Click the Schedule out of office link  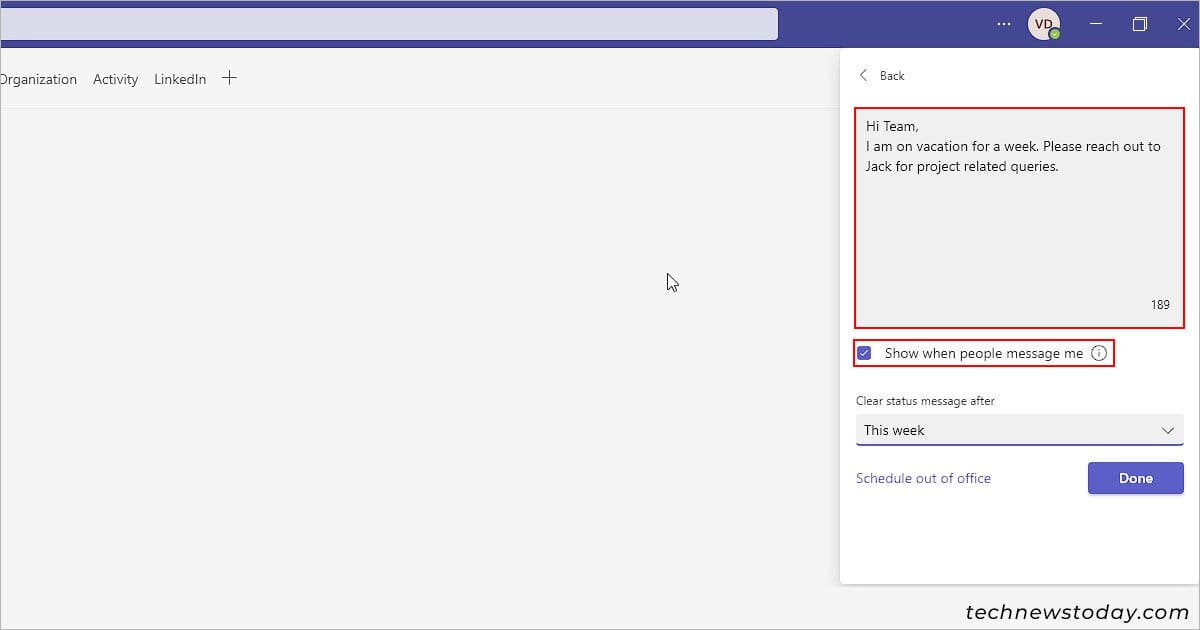(x=923, y=478)
